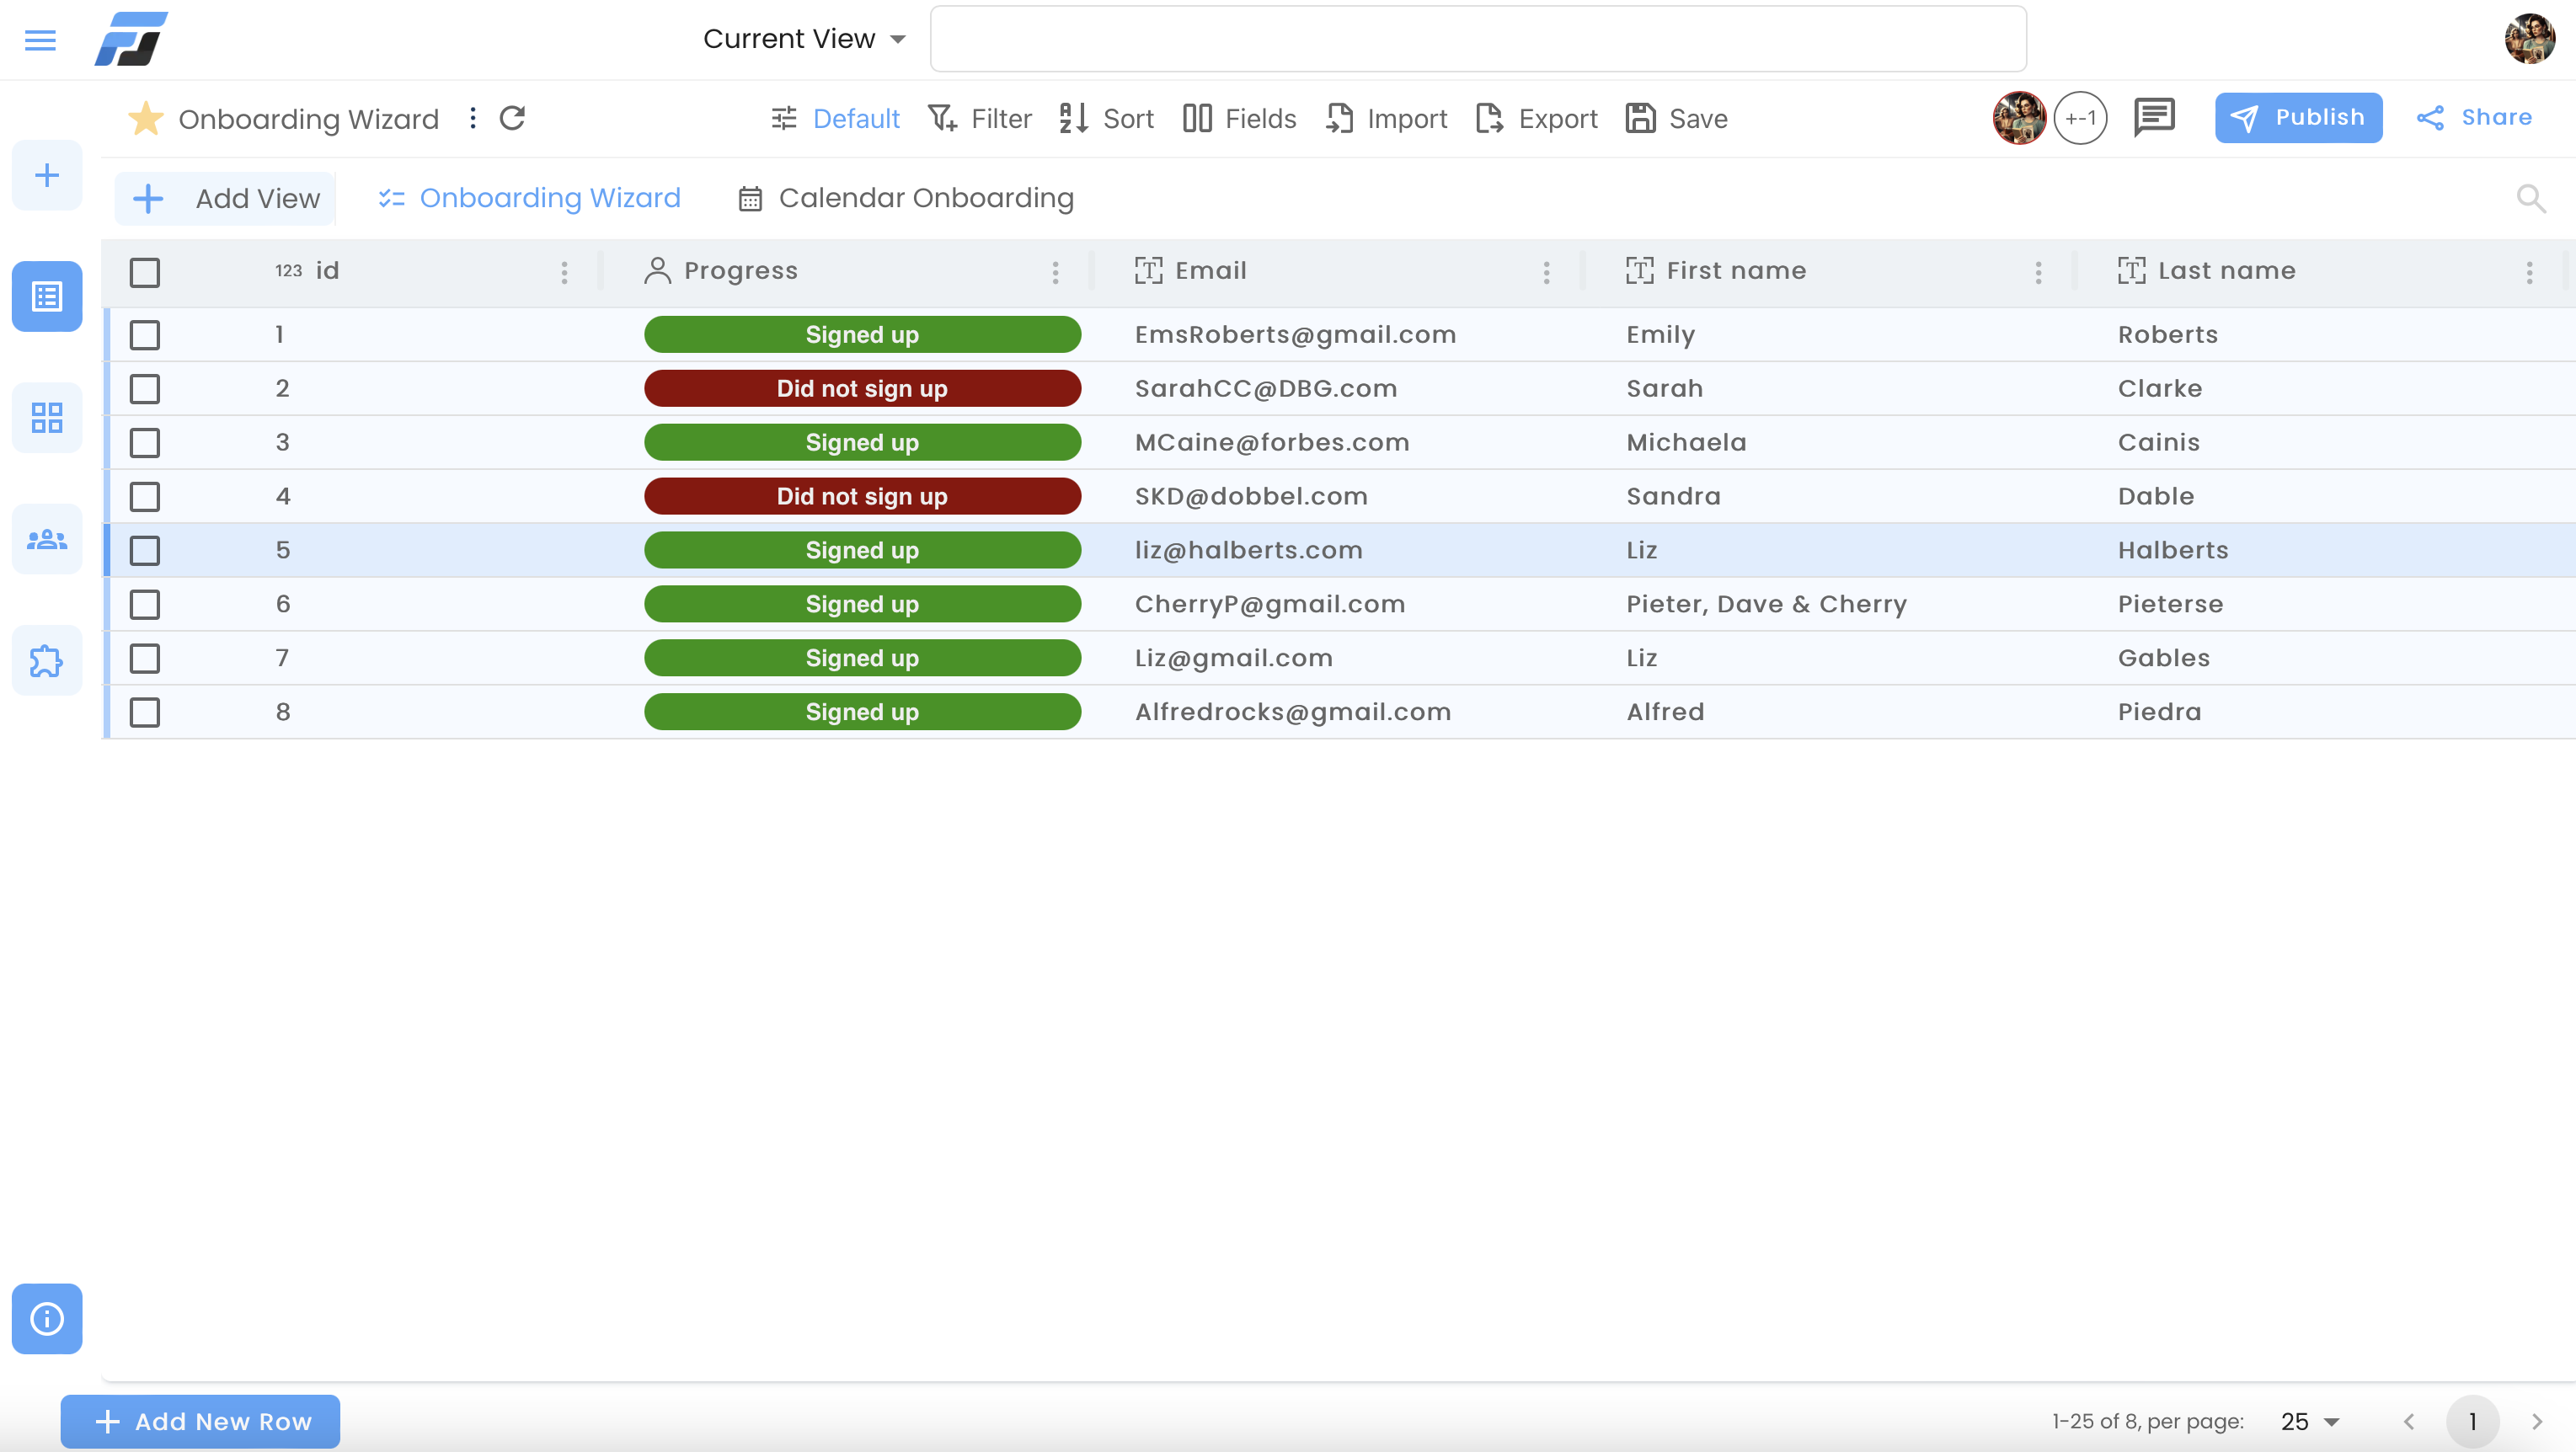Open the Email column options menu
The image size is (2576, 1452).
point(1547,272)
